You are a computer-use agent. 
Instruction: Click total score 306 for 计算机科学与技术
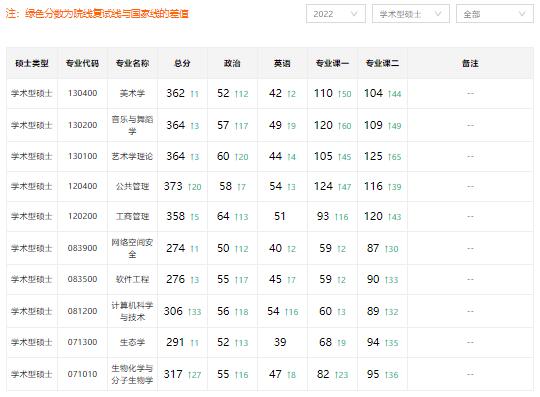point(173,311)
